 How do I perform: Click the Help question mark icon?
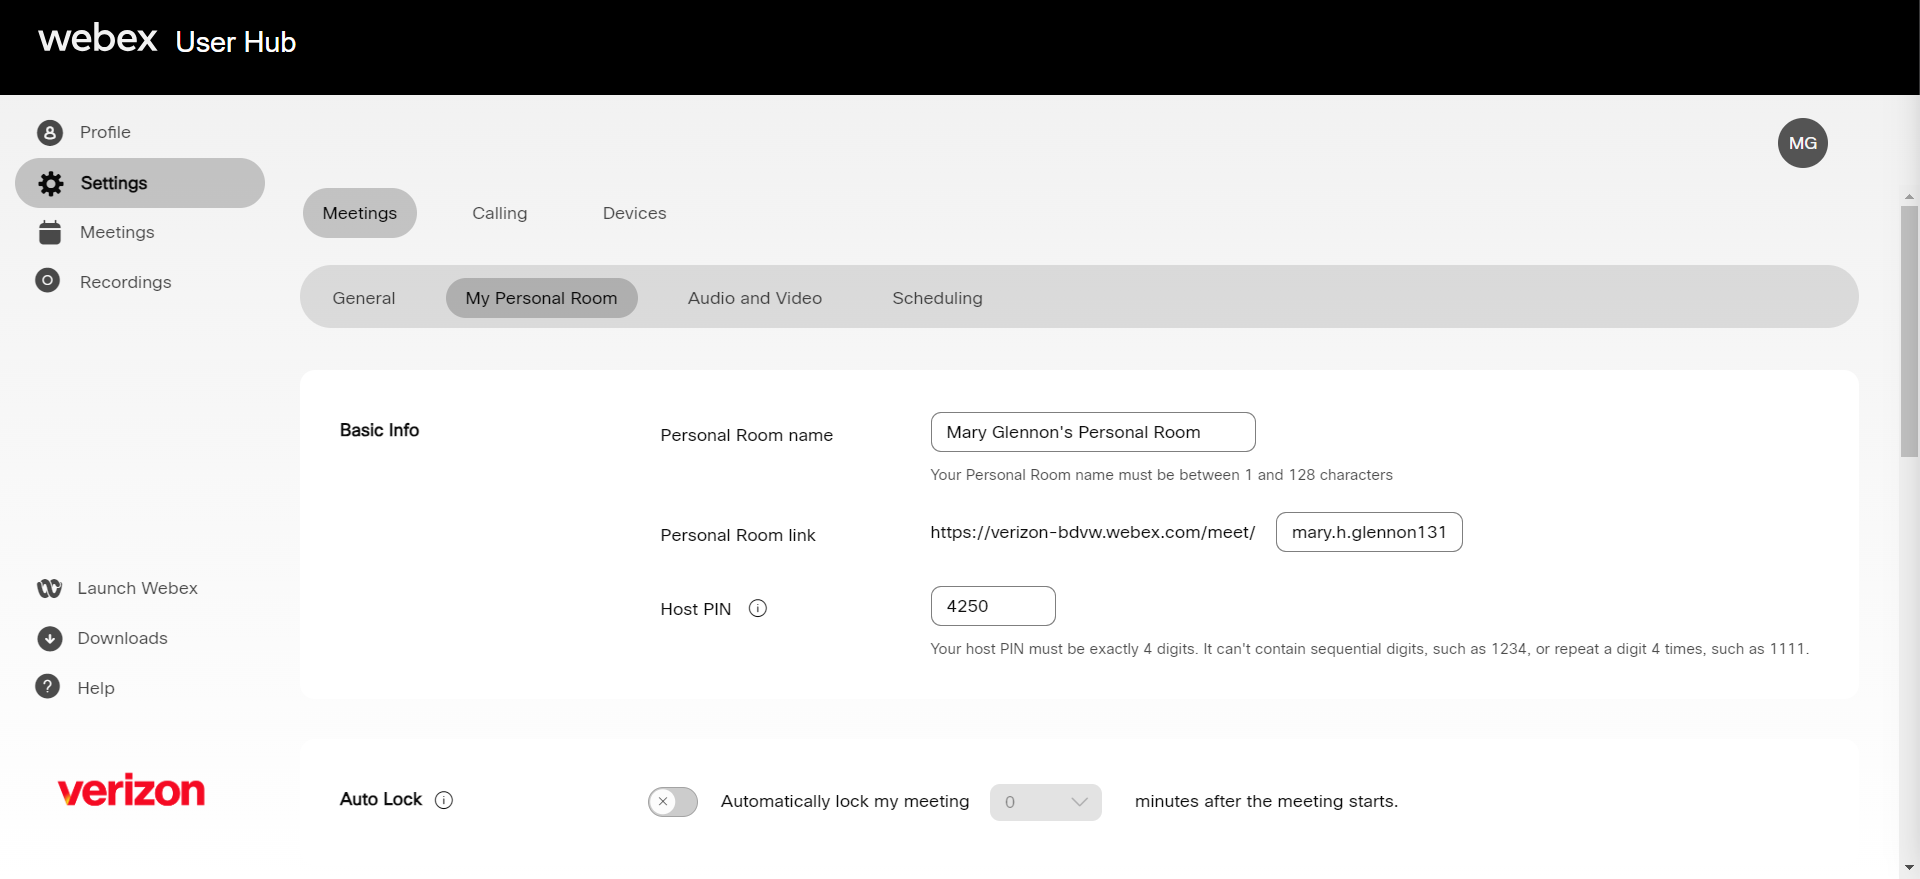[47, 686]
